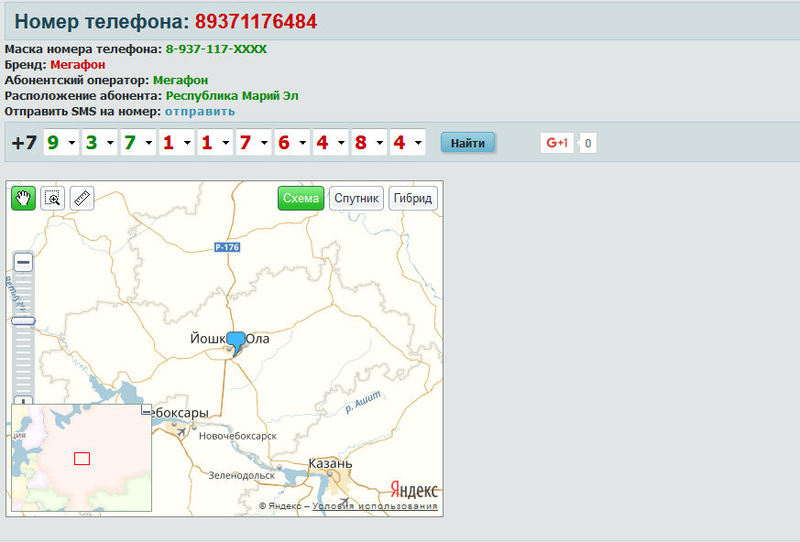Click the red Мегафон brand text
The height and width of the screenshot is (542, 800).
pos(78,65)
